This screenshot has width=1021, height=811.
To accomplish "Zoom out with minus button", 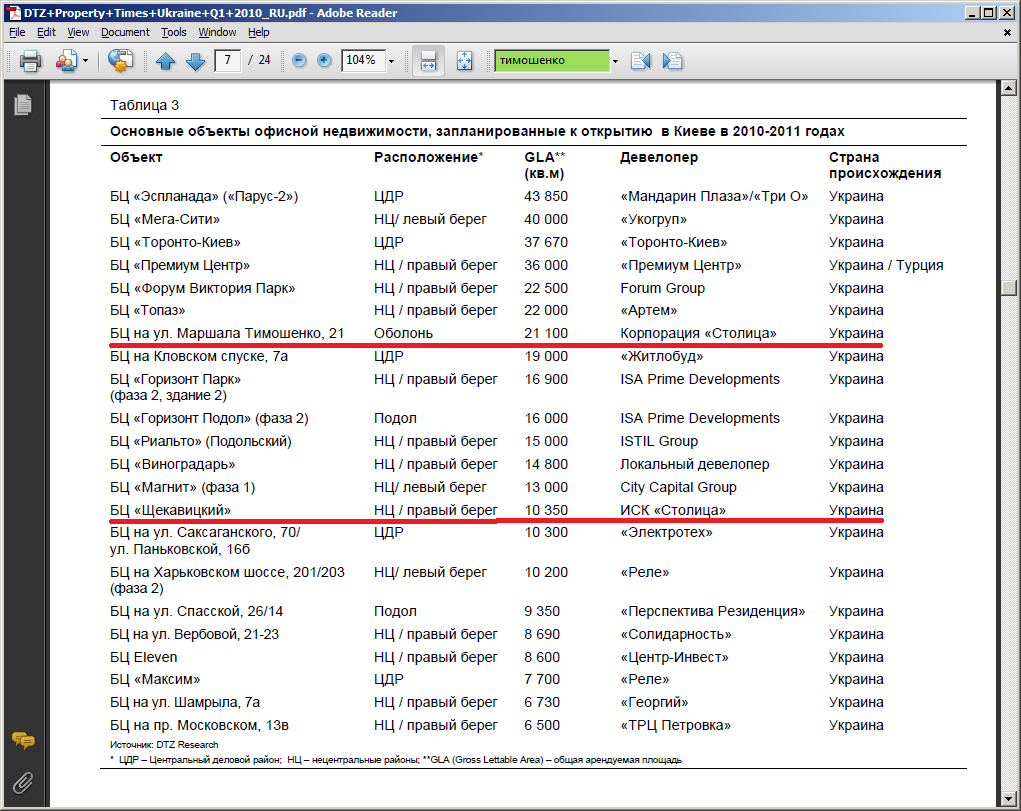I will tap(300, 61).
